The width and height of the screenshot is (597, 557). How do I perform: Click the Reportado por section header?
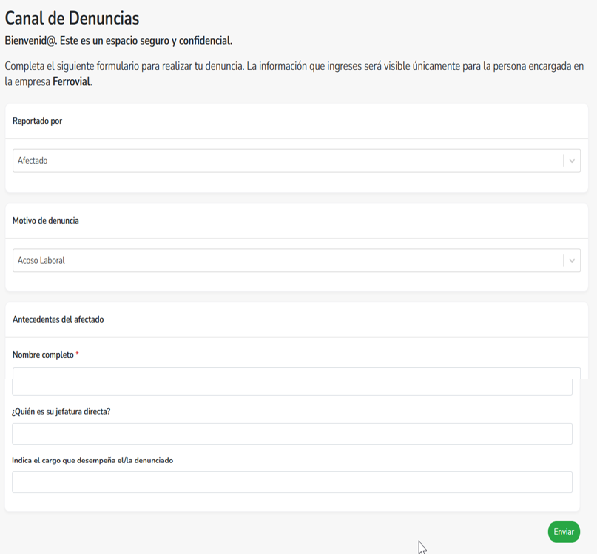click(37, 121)
